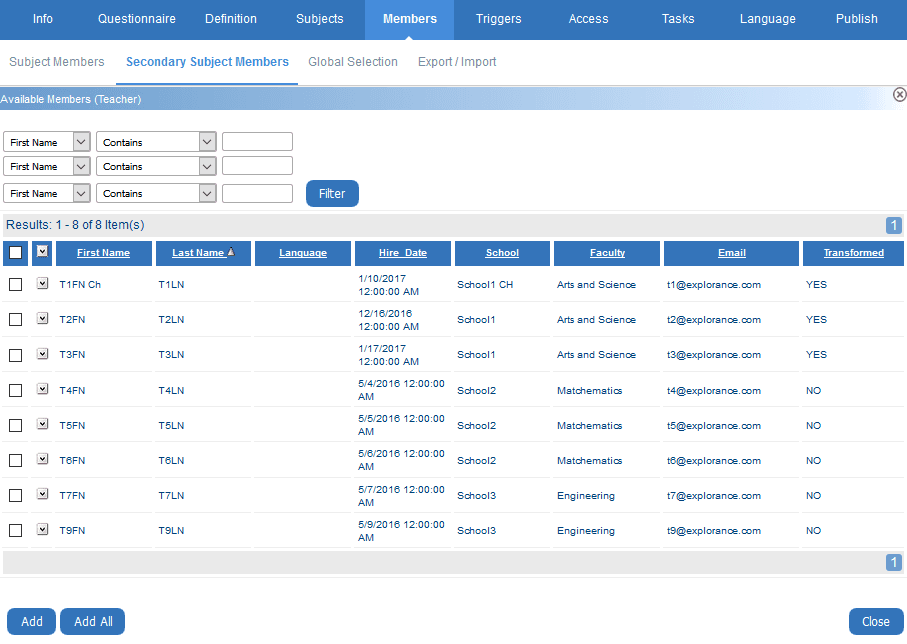Viewport: 907px width, 644px height.
Task: Open the Global Selection sub-tab
Action: 353,62
